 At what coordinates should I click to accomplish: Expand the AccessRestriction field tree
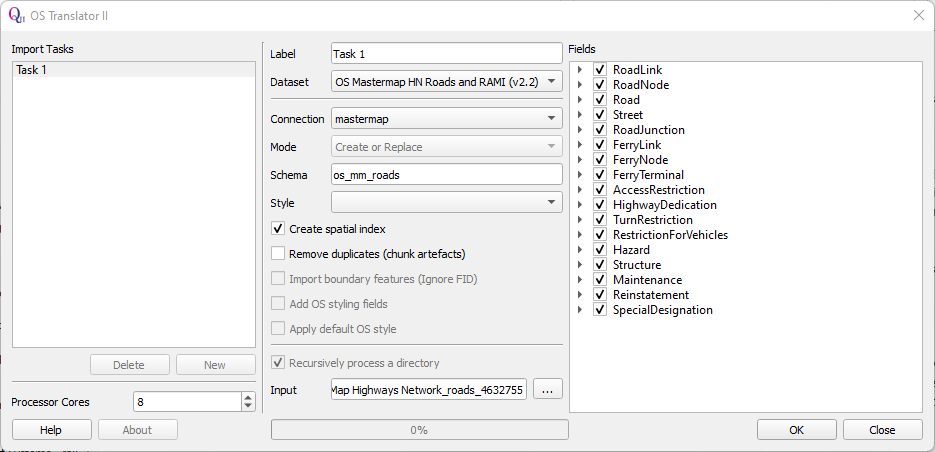(580, 190)
